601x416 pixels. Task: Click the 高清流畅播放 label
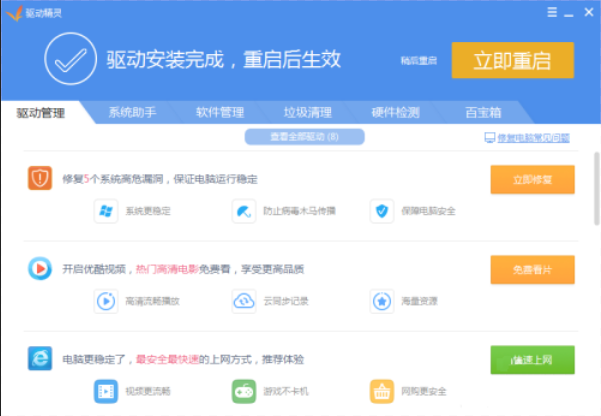coord(153,301)
